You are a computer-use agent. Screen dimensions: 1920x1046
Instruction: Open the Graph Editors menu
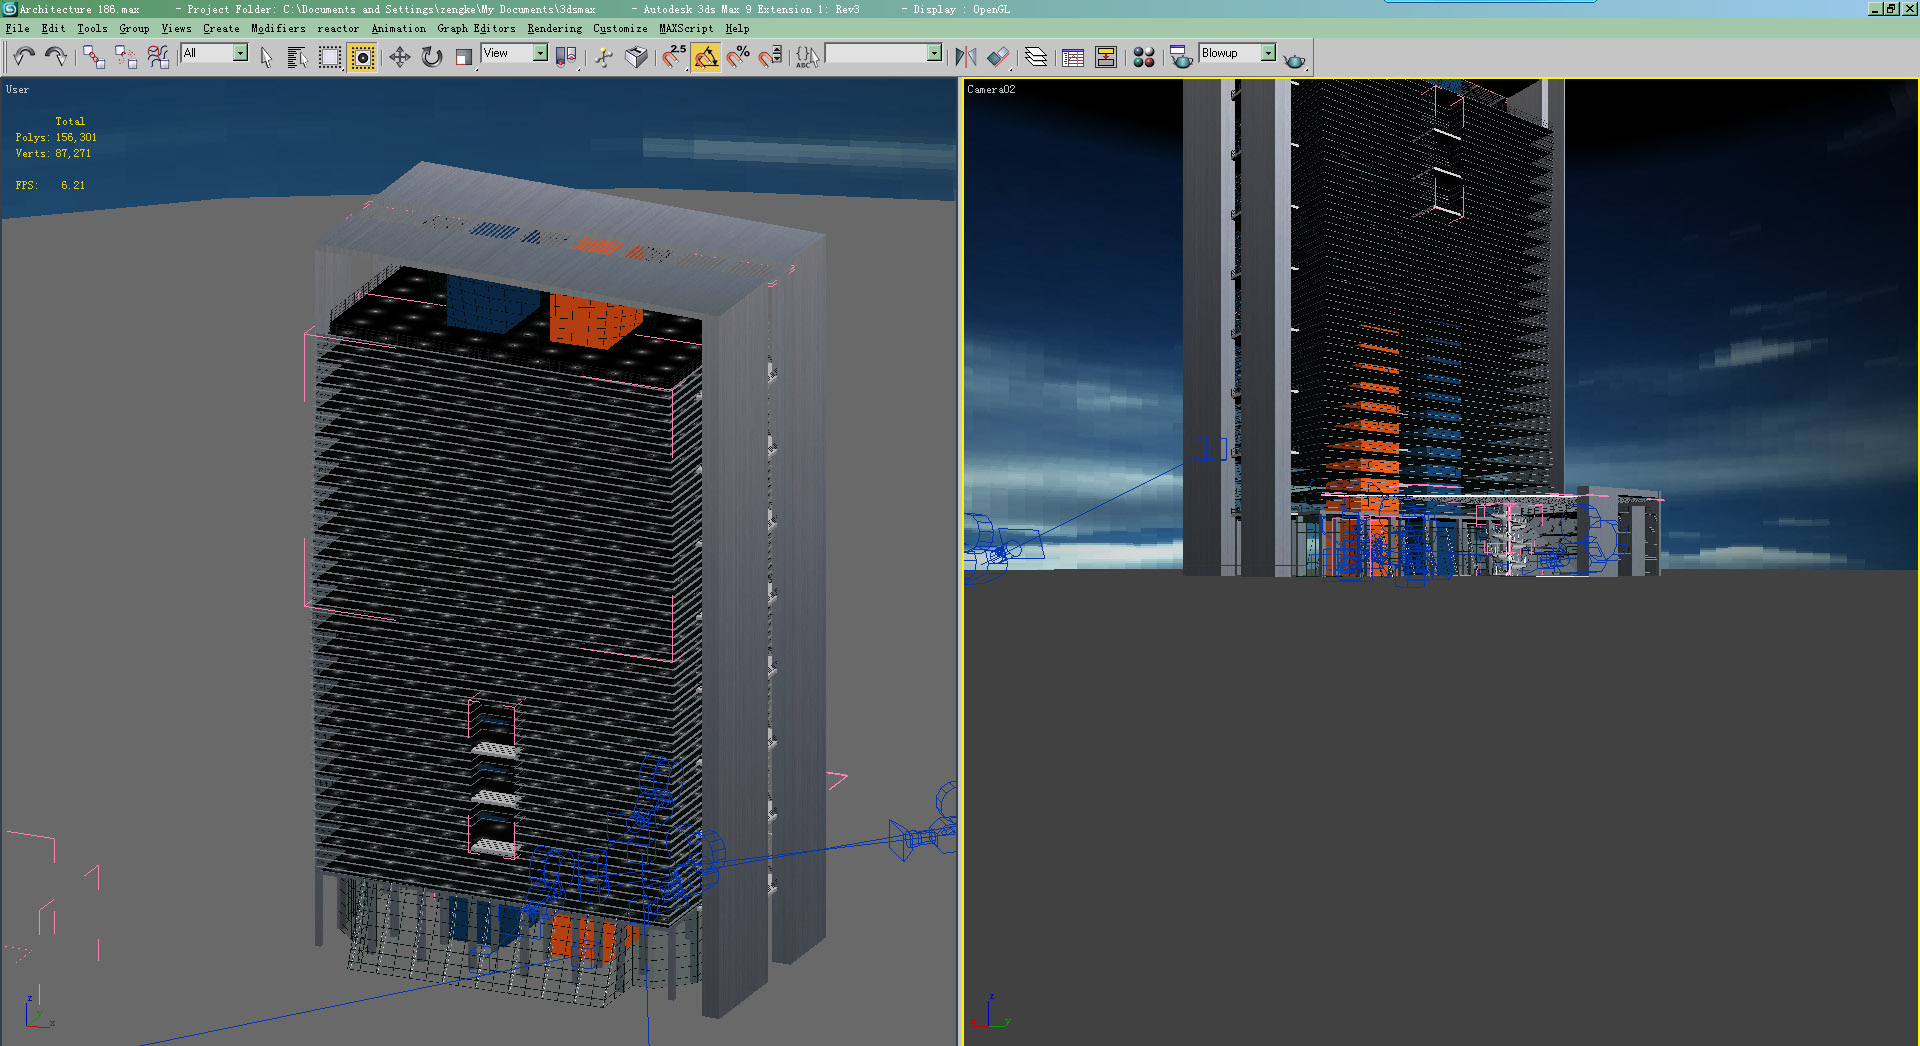click(476, 28)
